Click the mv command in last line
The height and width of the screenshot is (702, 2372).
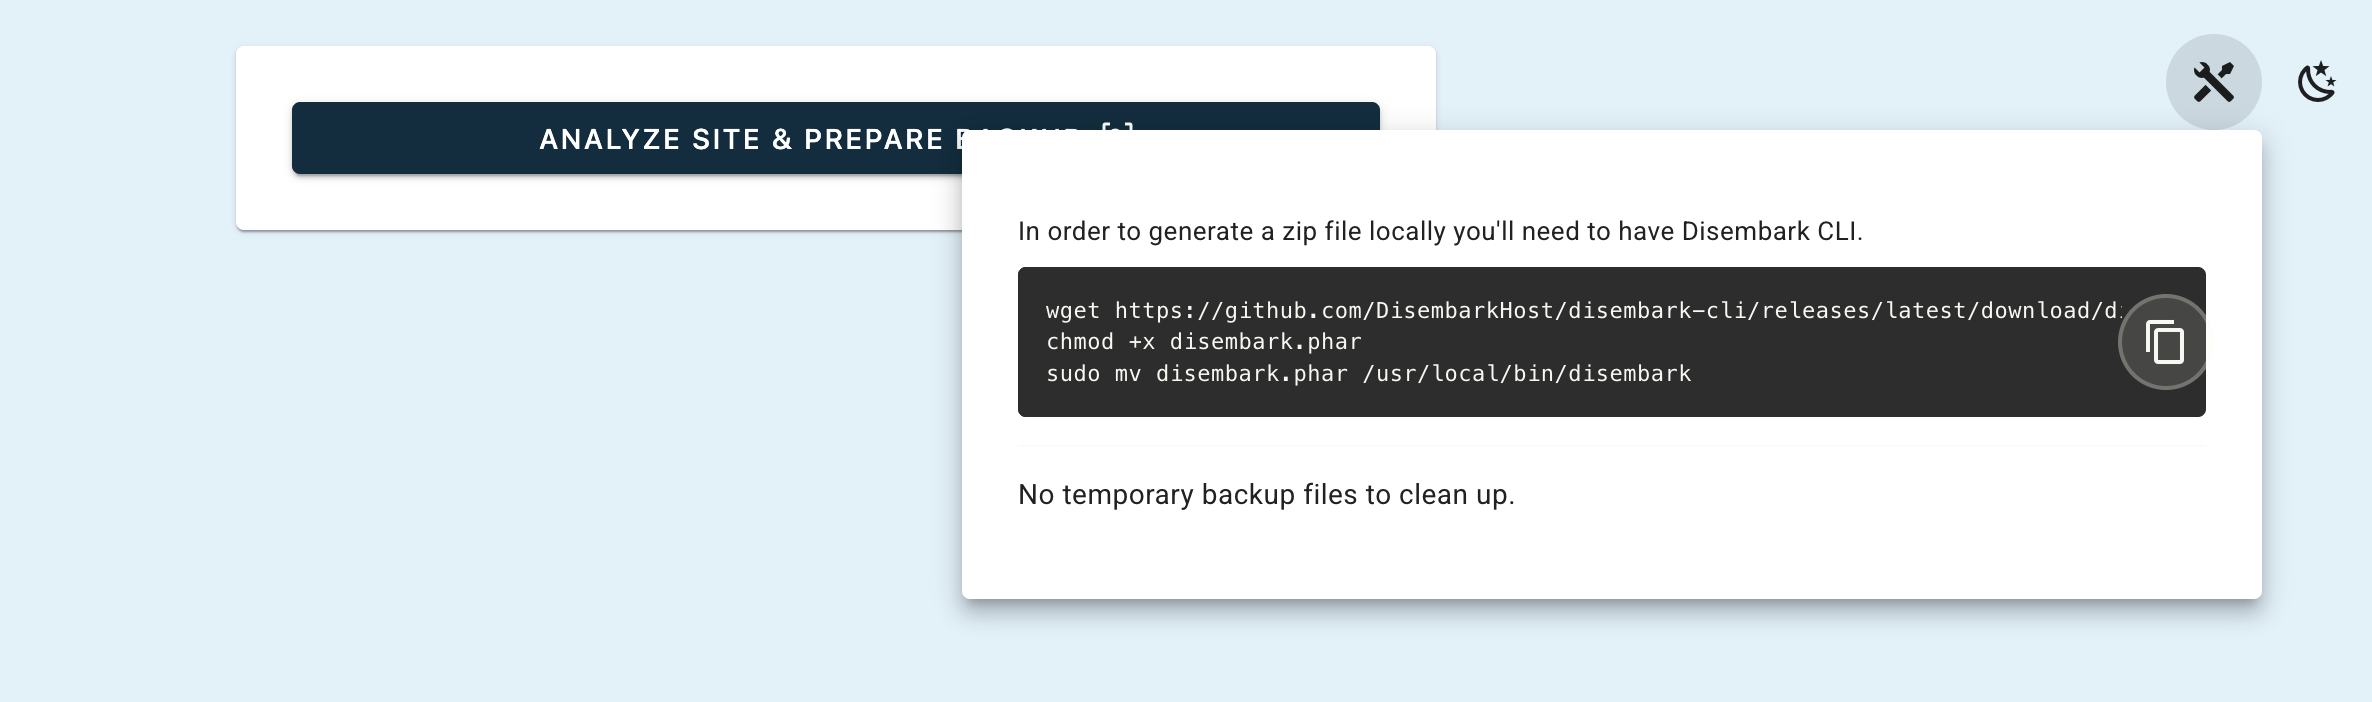tap(1127, 374)
